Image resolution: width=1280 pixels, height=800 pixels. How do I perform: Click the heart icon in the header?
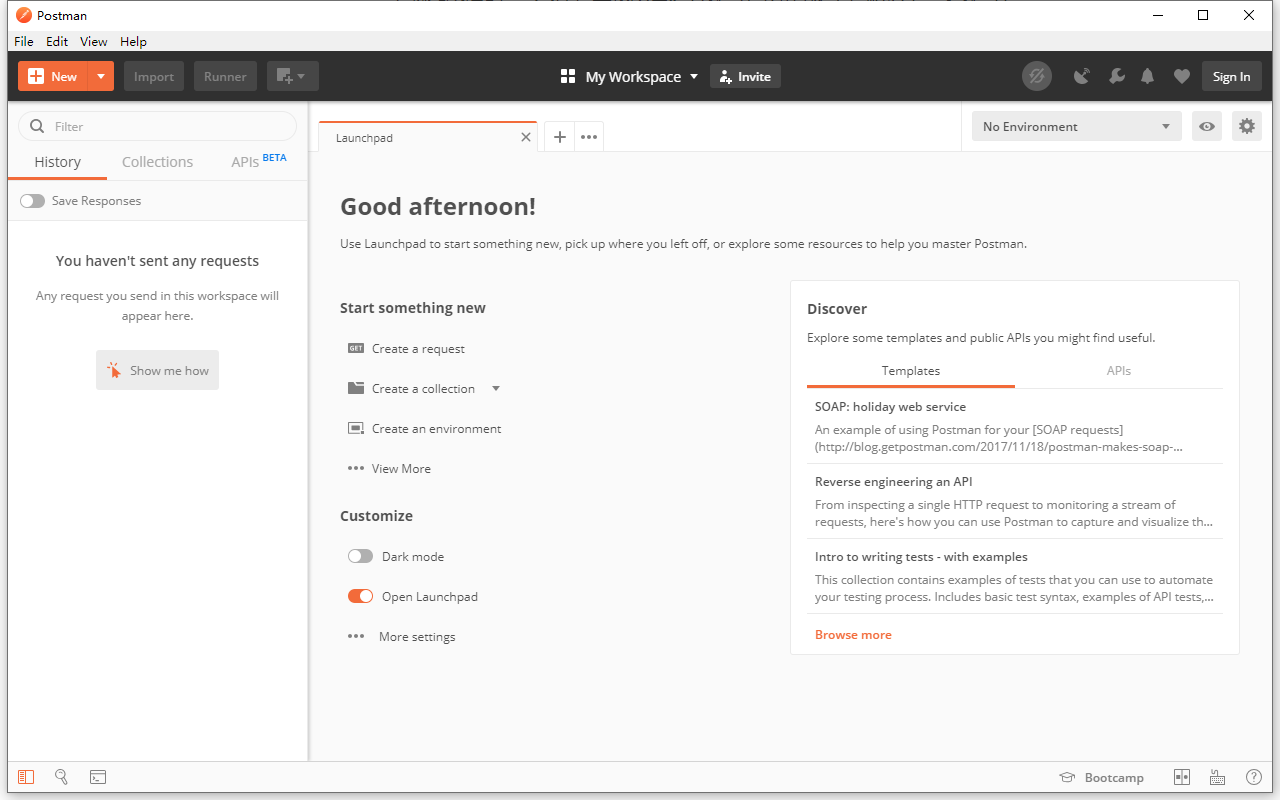point(1181,76)
